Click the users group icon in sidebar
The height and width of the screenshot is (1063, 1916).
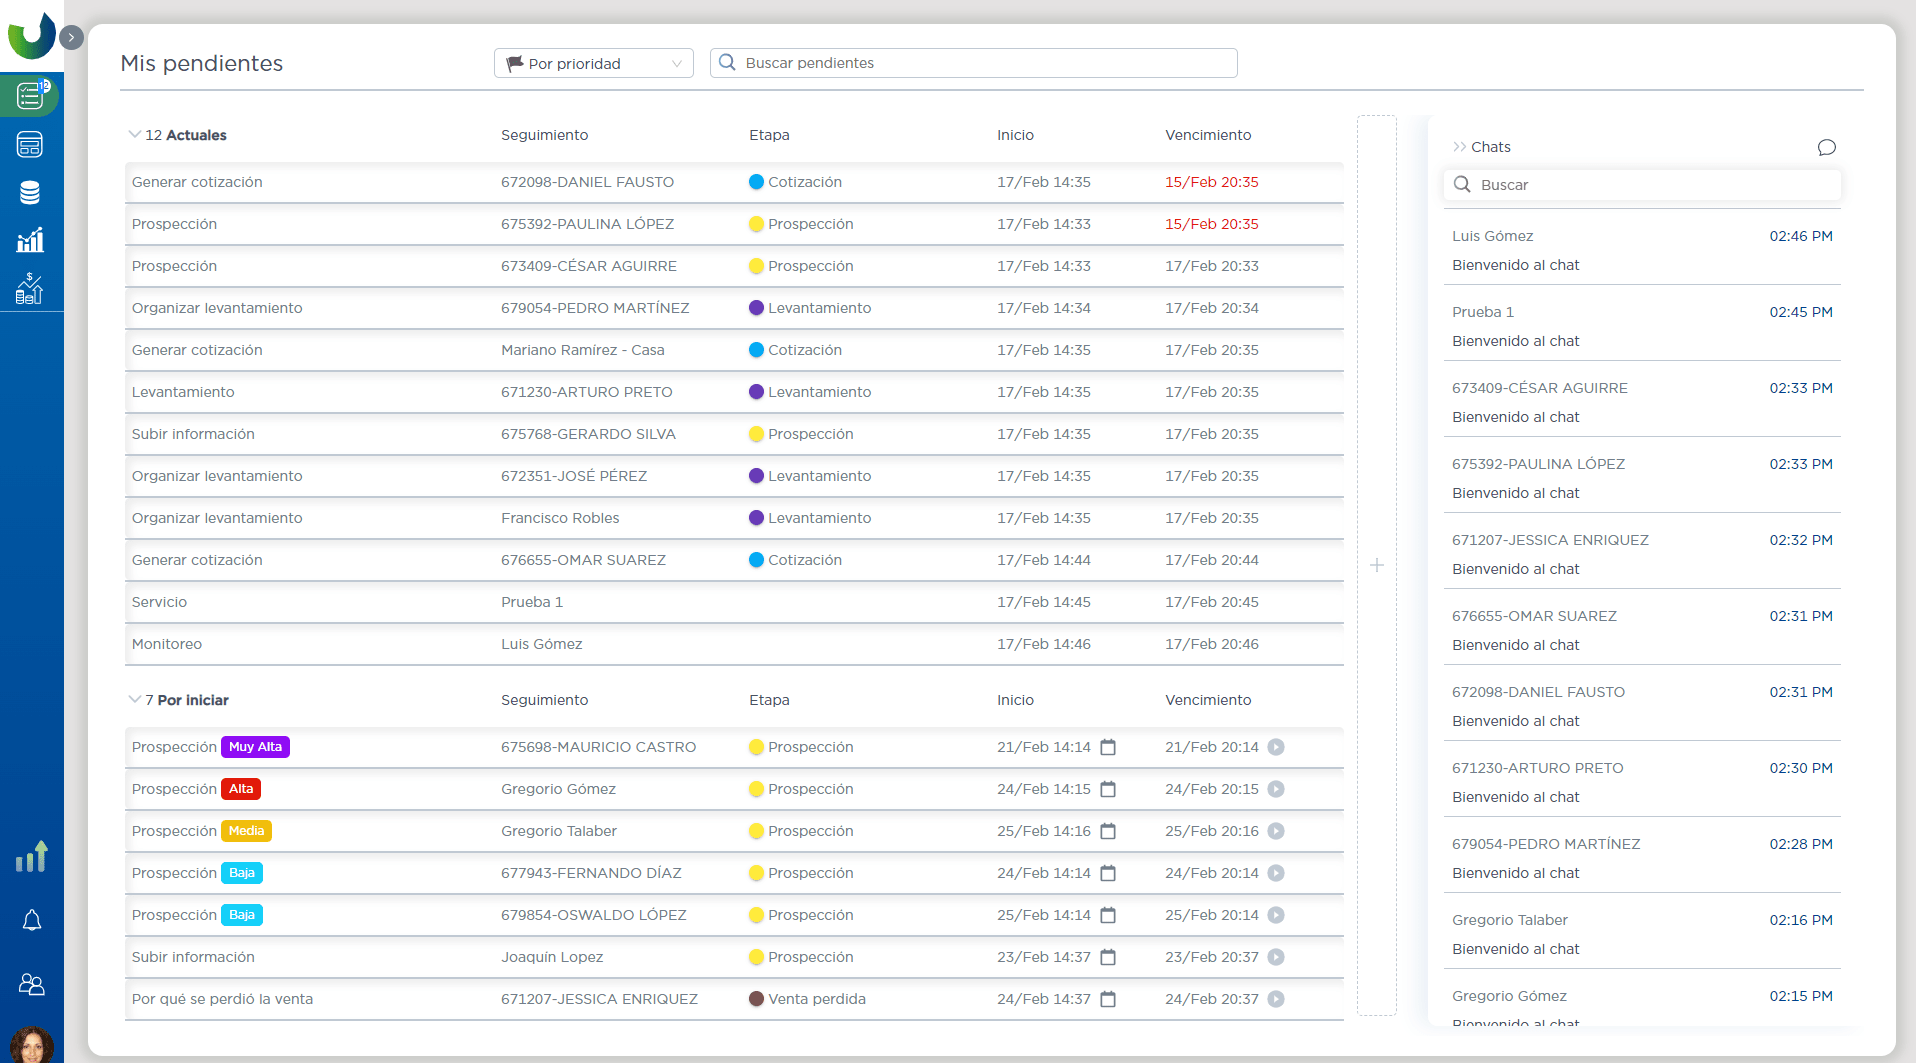point(32,985)
